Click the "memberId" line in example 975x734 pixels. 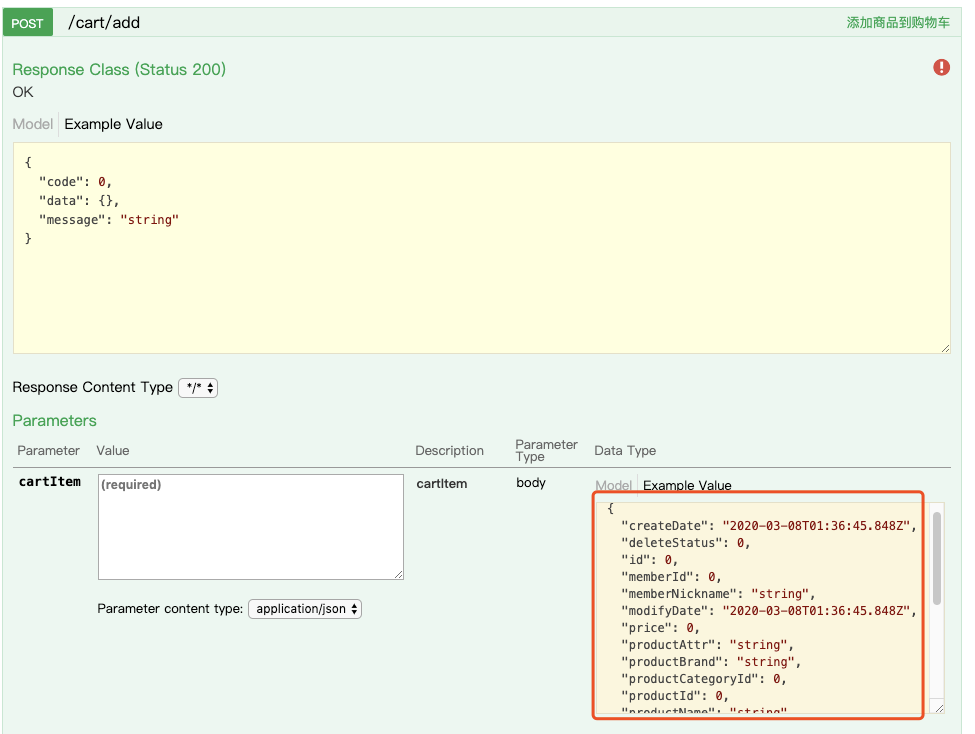pyautogui.click(x=671, y=577)
